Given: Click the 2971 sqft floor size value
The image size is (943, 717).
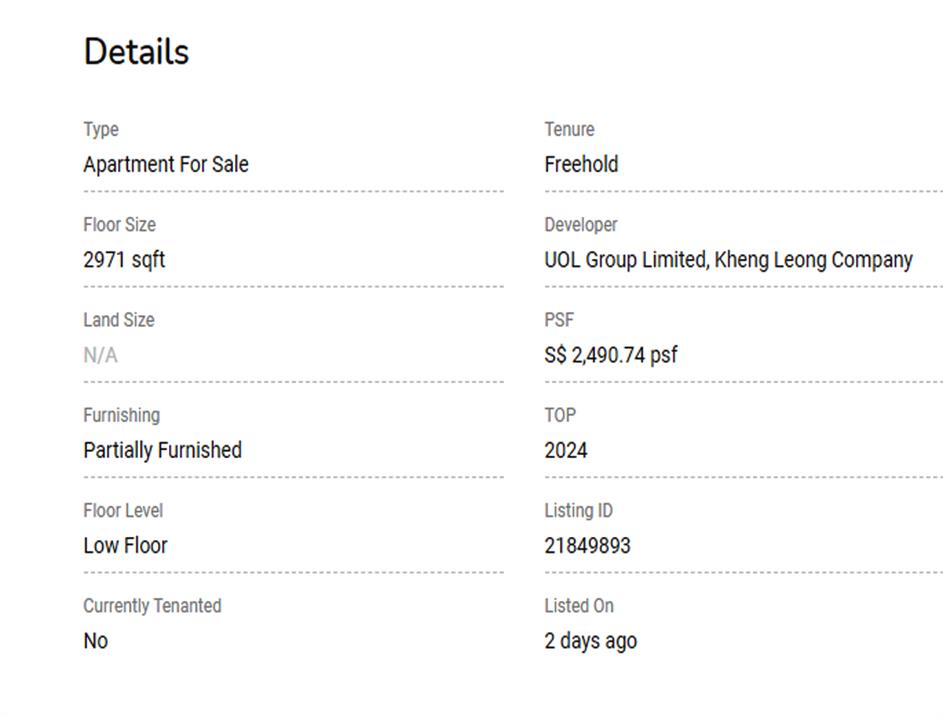Looking at the screenshot, I should pyautogui.click(x=124, y=260).
